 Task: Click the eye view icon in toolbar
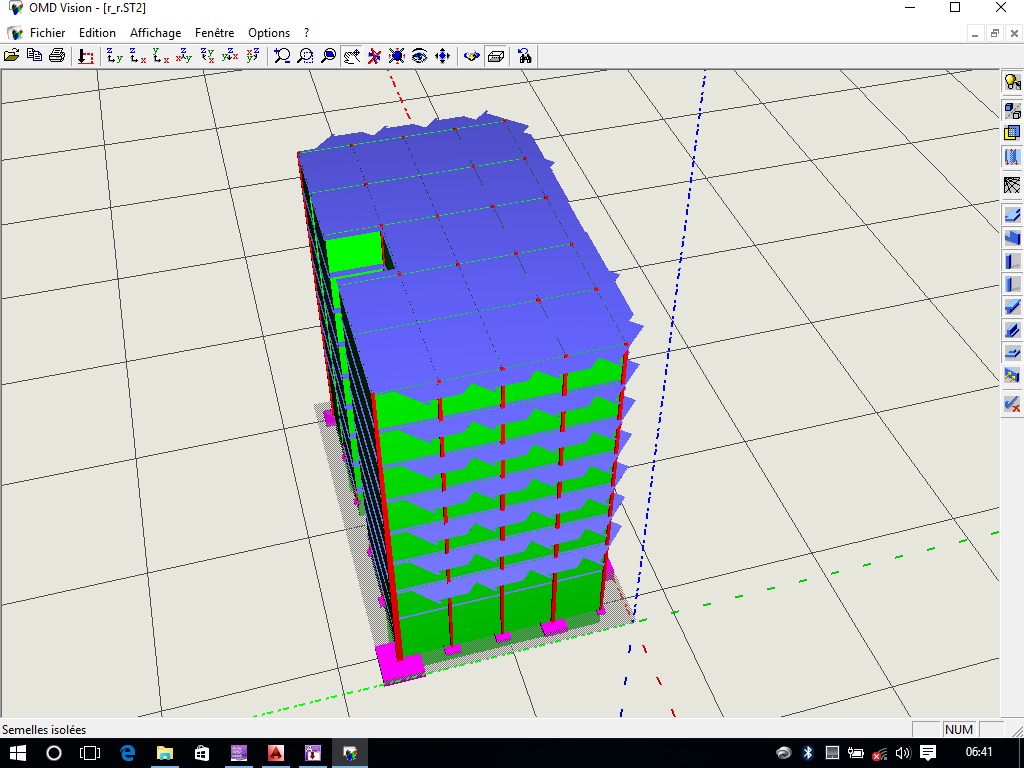[419, 56]
